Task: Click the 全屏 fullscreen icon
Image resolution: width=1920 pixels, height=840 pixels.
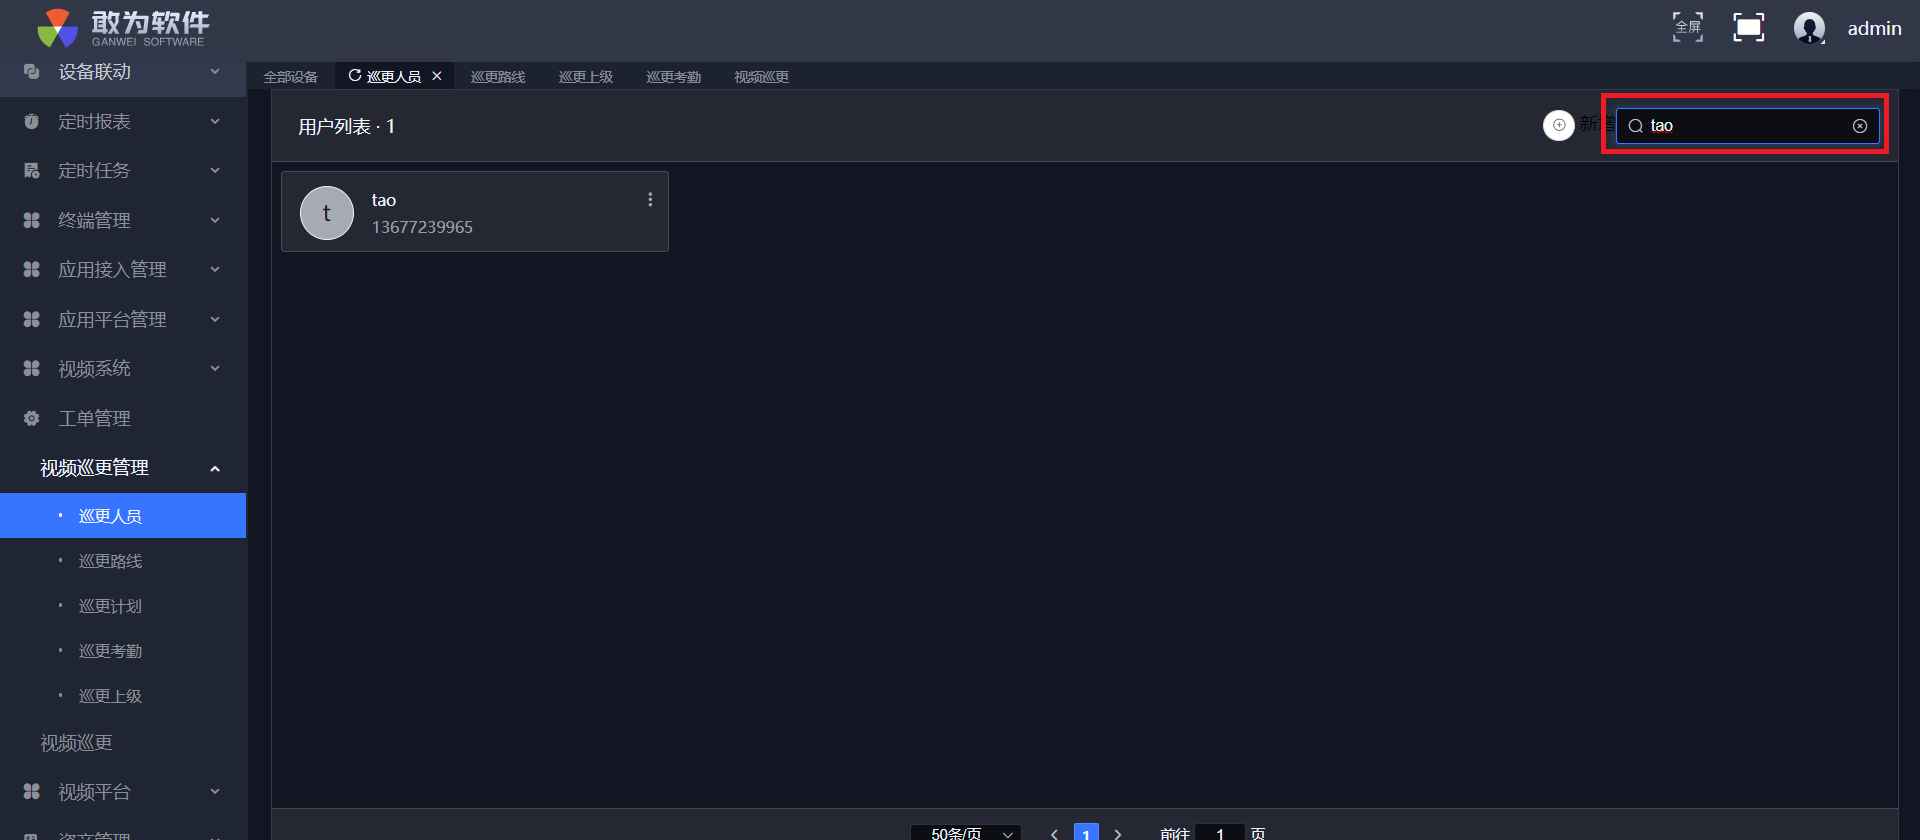Action: [1688, 27]
